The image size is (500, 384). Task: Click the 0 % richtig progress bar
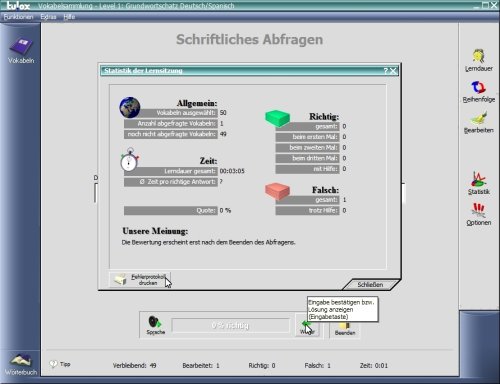pyautogui.click(x=230, y=325)
